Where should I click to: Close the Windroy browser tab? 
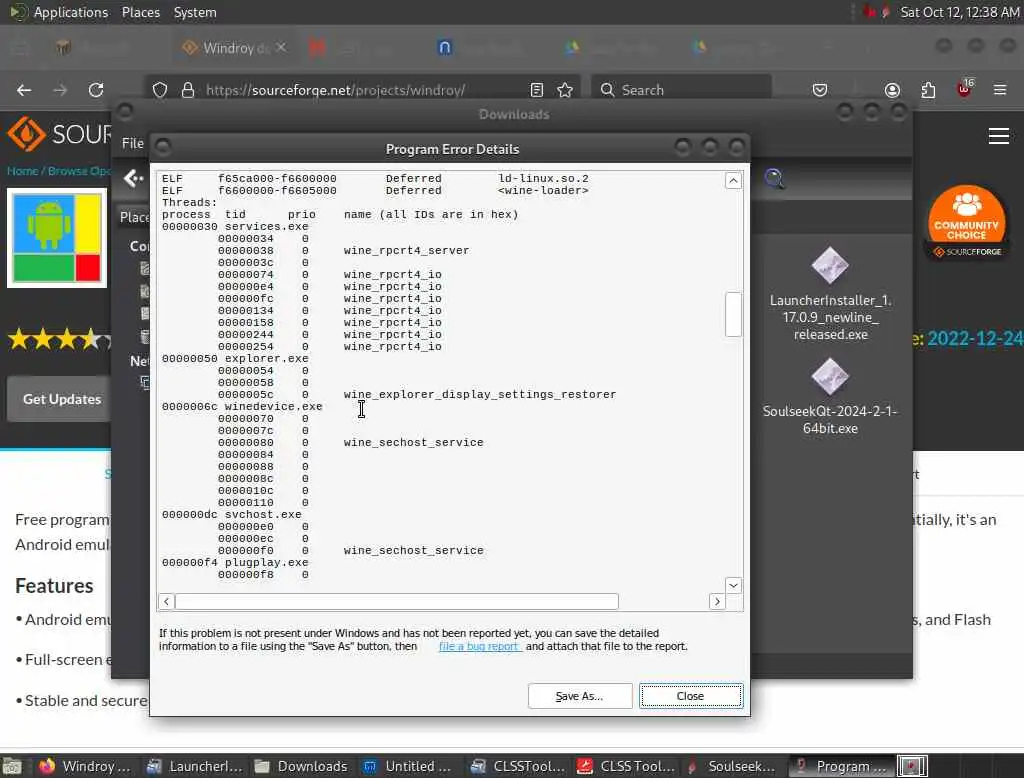point(281,48)
